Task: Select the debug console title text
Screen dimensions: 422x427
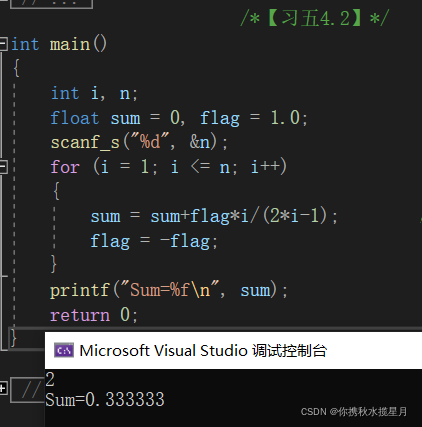Action: click(x=203, y=351)
